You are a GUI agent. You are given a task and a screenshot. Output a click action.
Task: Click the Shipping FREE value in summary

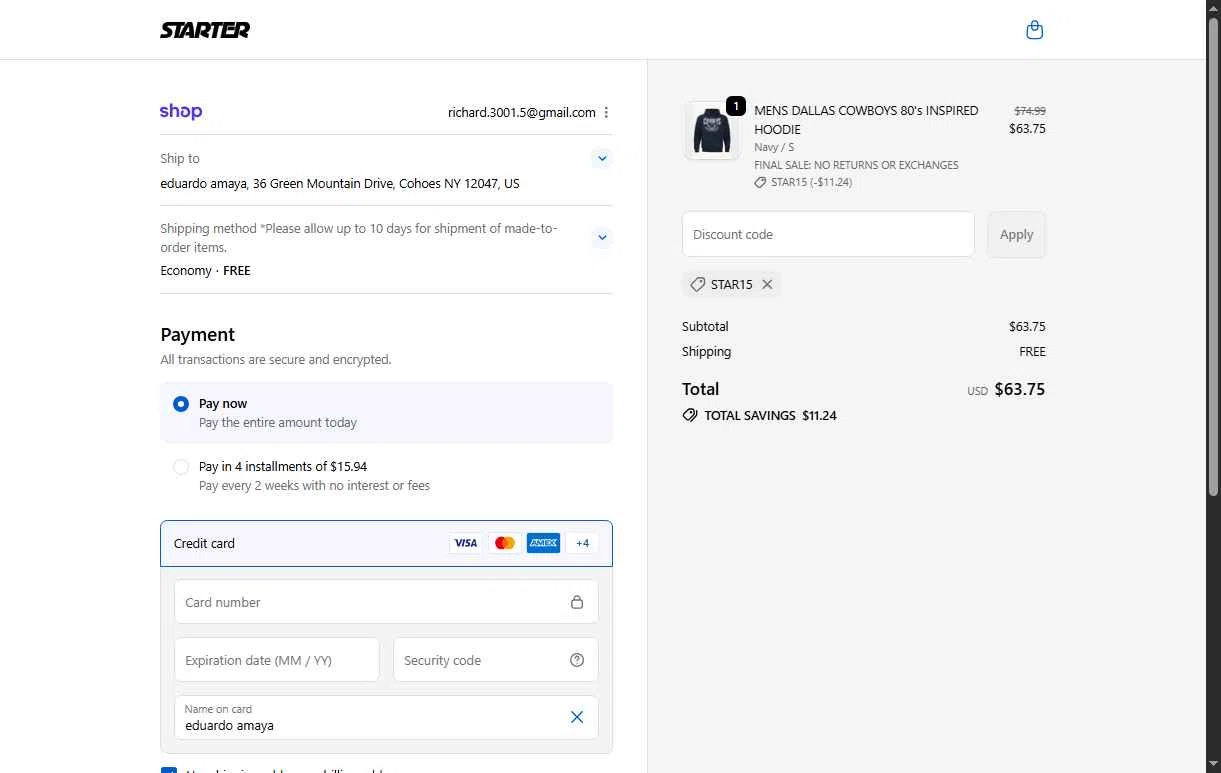tap(1032, 352)
